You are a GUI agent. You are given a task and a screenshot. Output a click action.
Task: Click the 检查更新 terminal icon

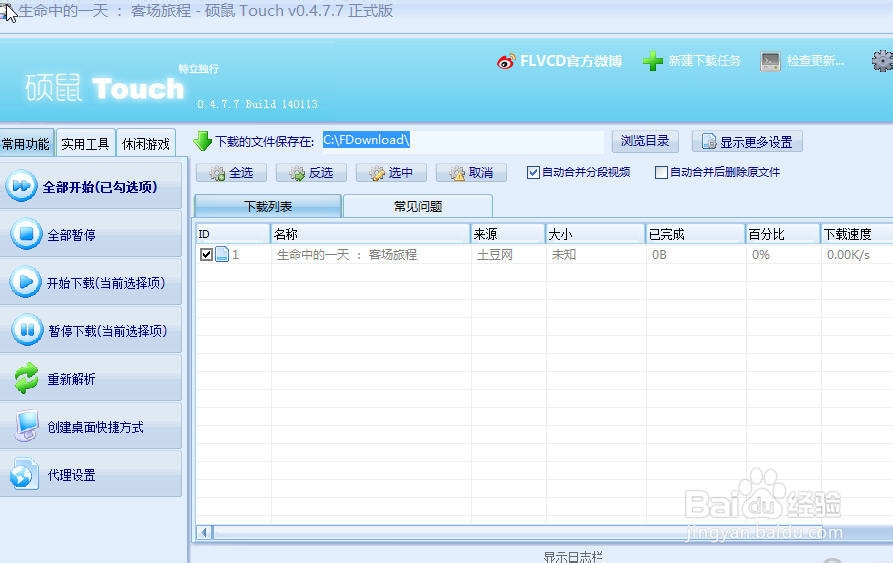[770, 61]
